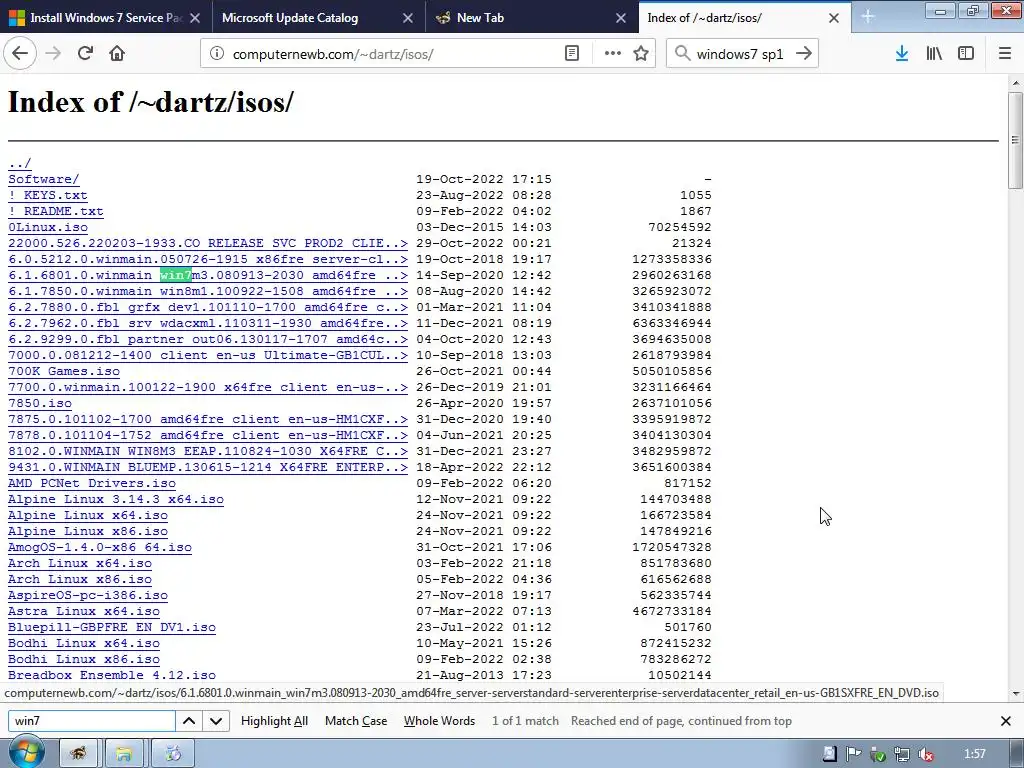Image resolution: width=1024 pixels, height=768 pixels.
Task: Open the Library menu
Action: (x=934, y=54)
